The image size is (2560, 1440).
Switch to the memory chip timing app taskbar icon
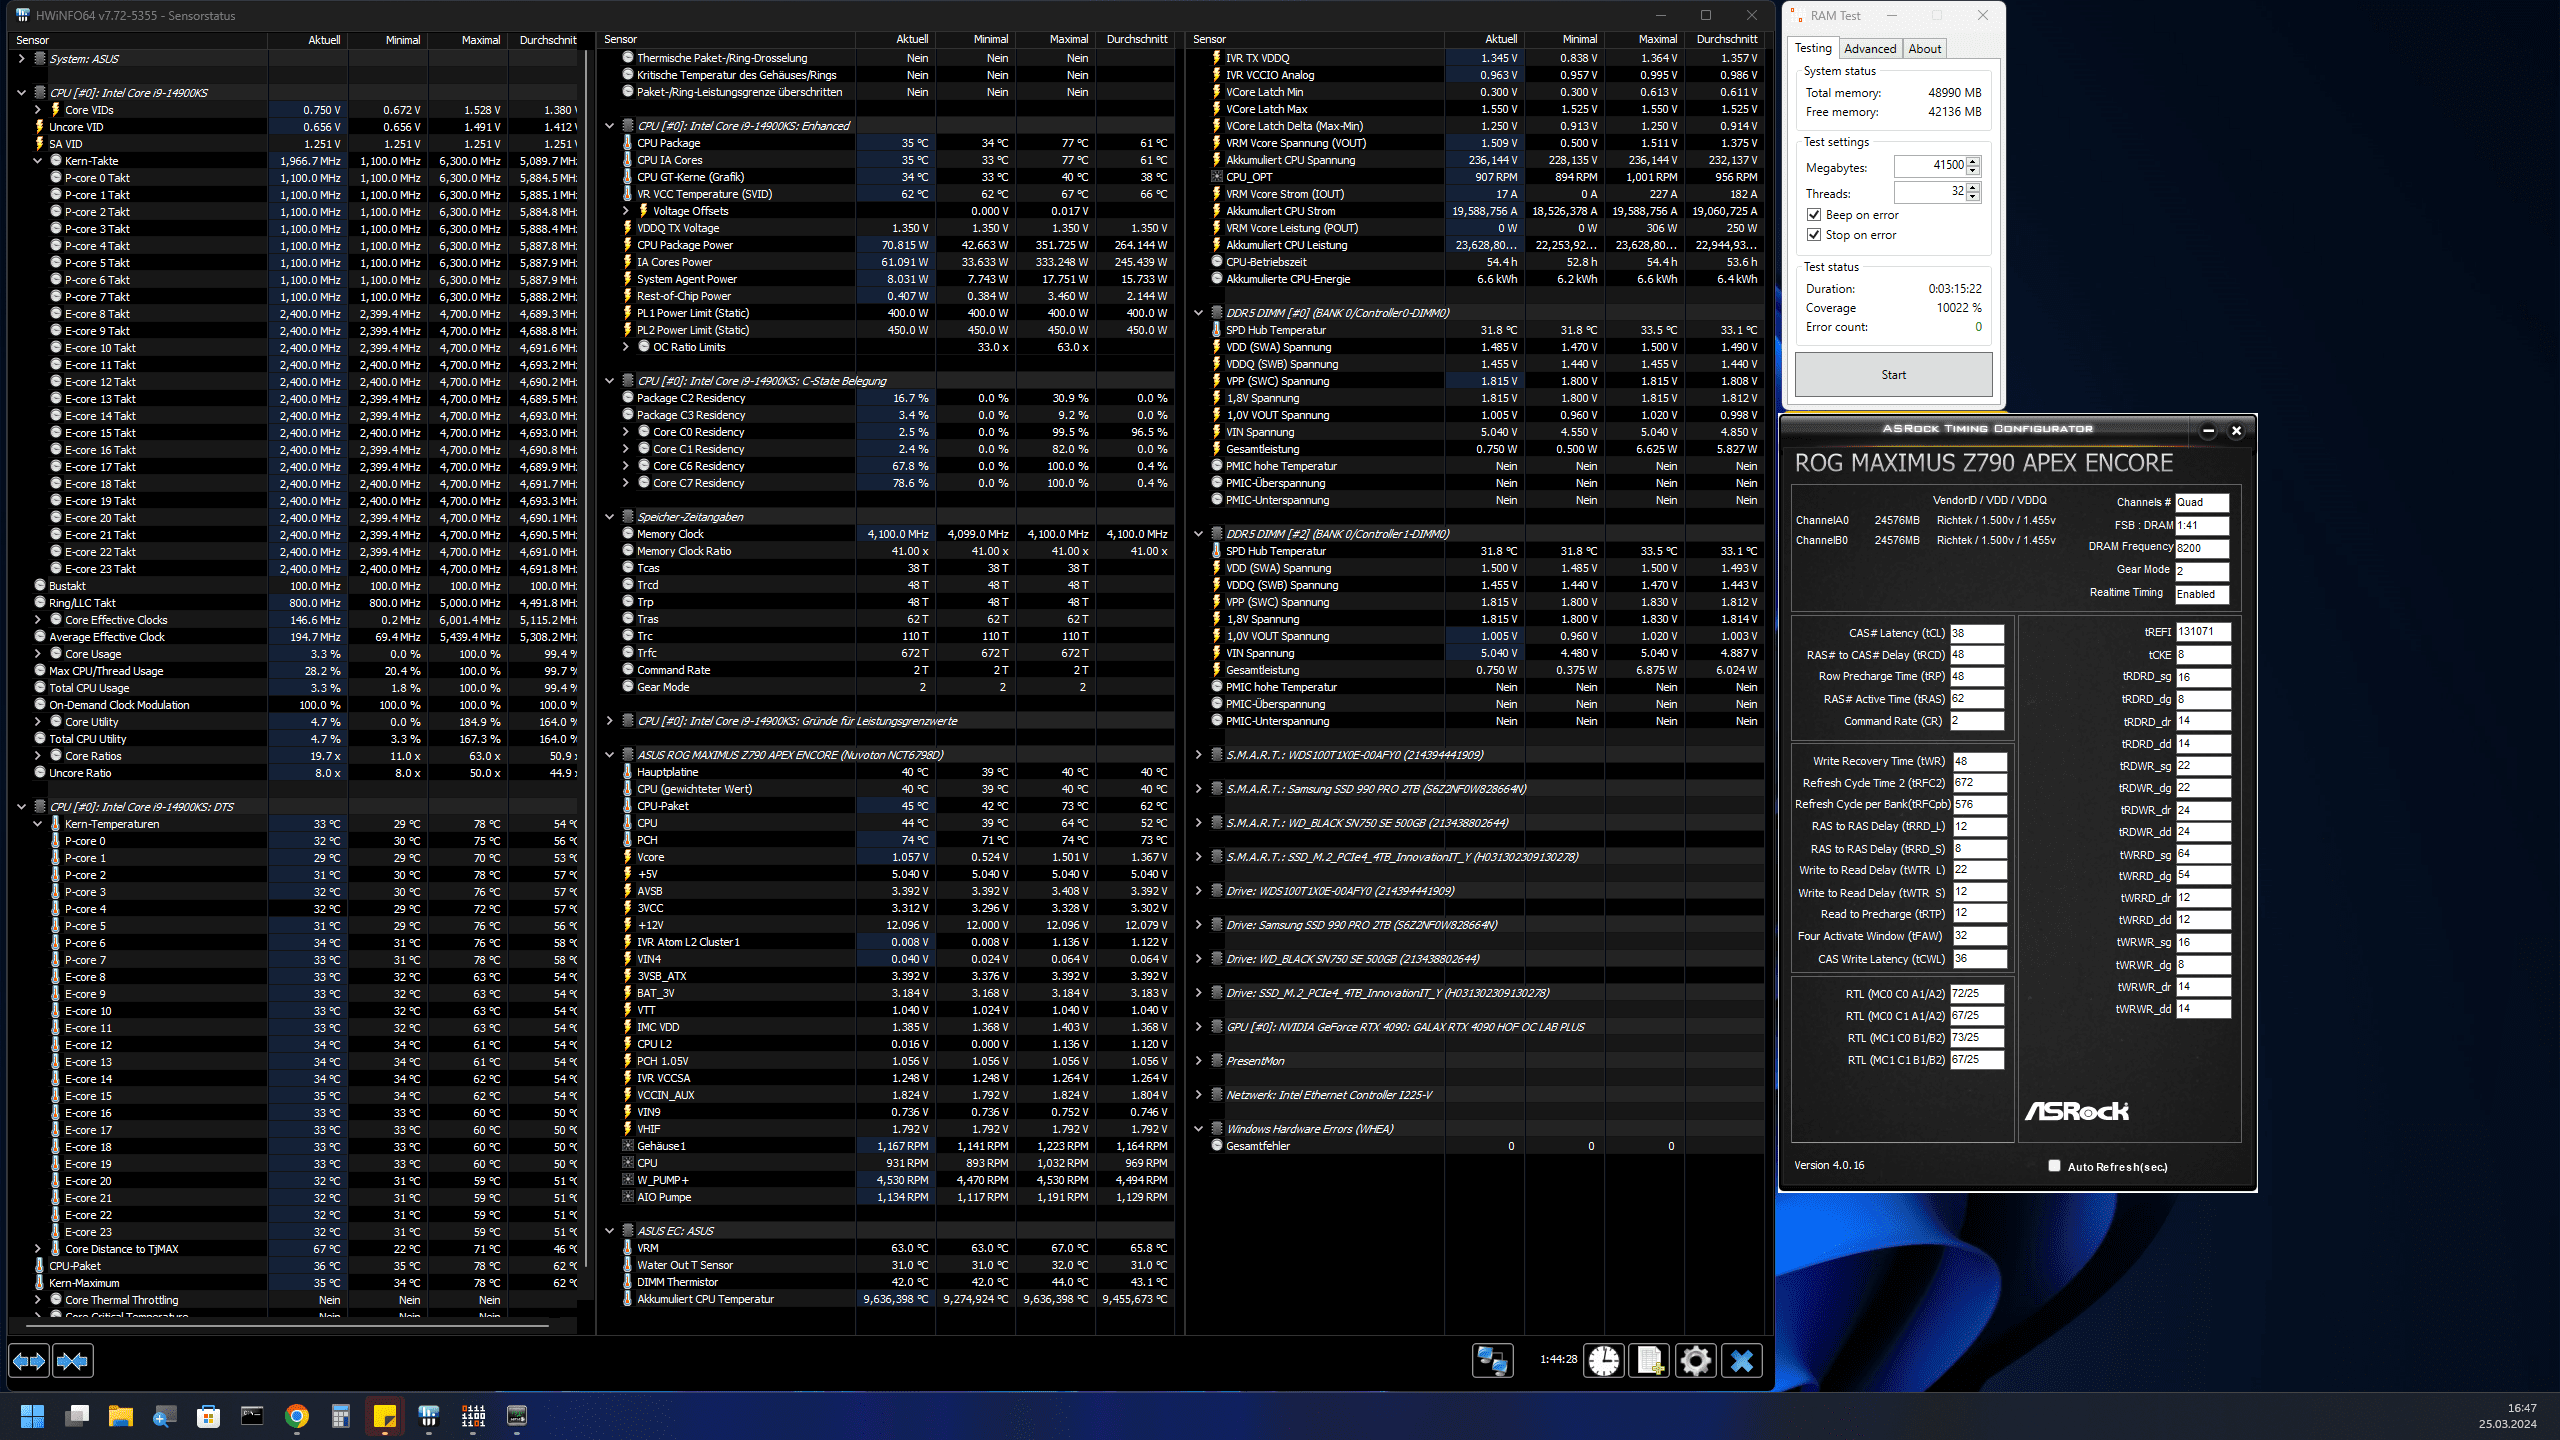(517, 1416)
